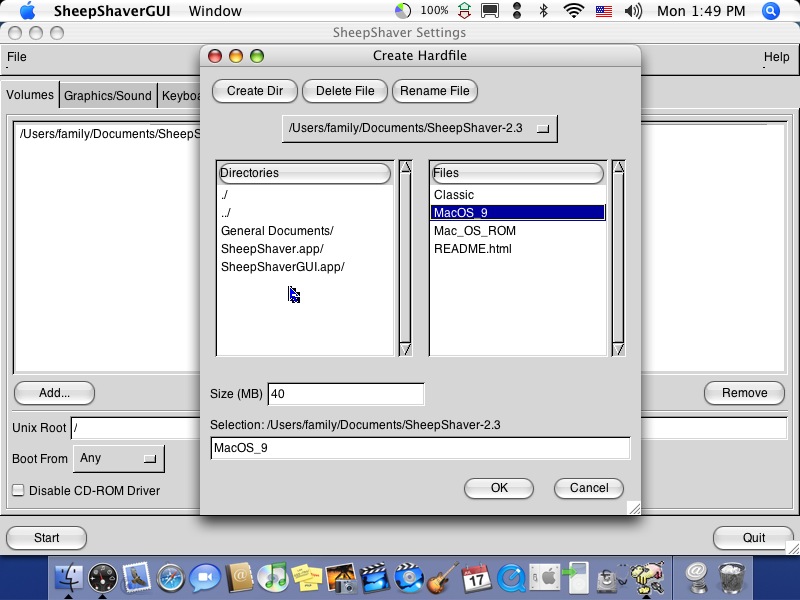Select the Classic file
Image resolution: width=800 pixels, height=600 pixels.
click(x=454, y=195)
